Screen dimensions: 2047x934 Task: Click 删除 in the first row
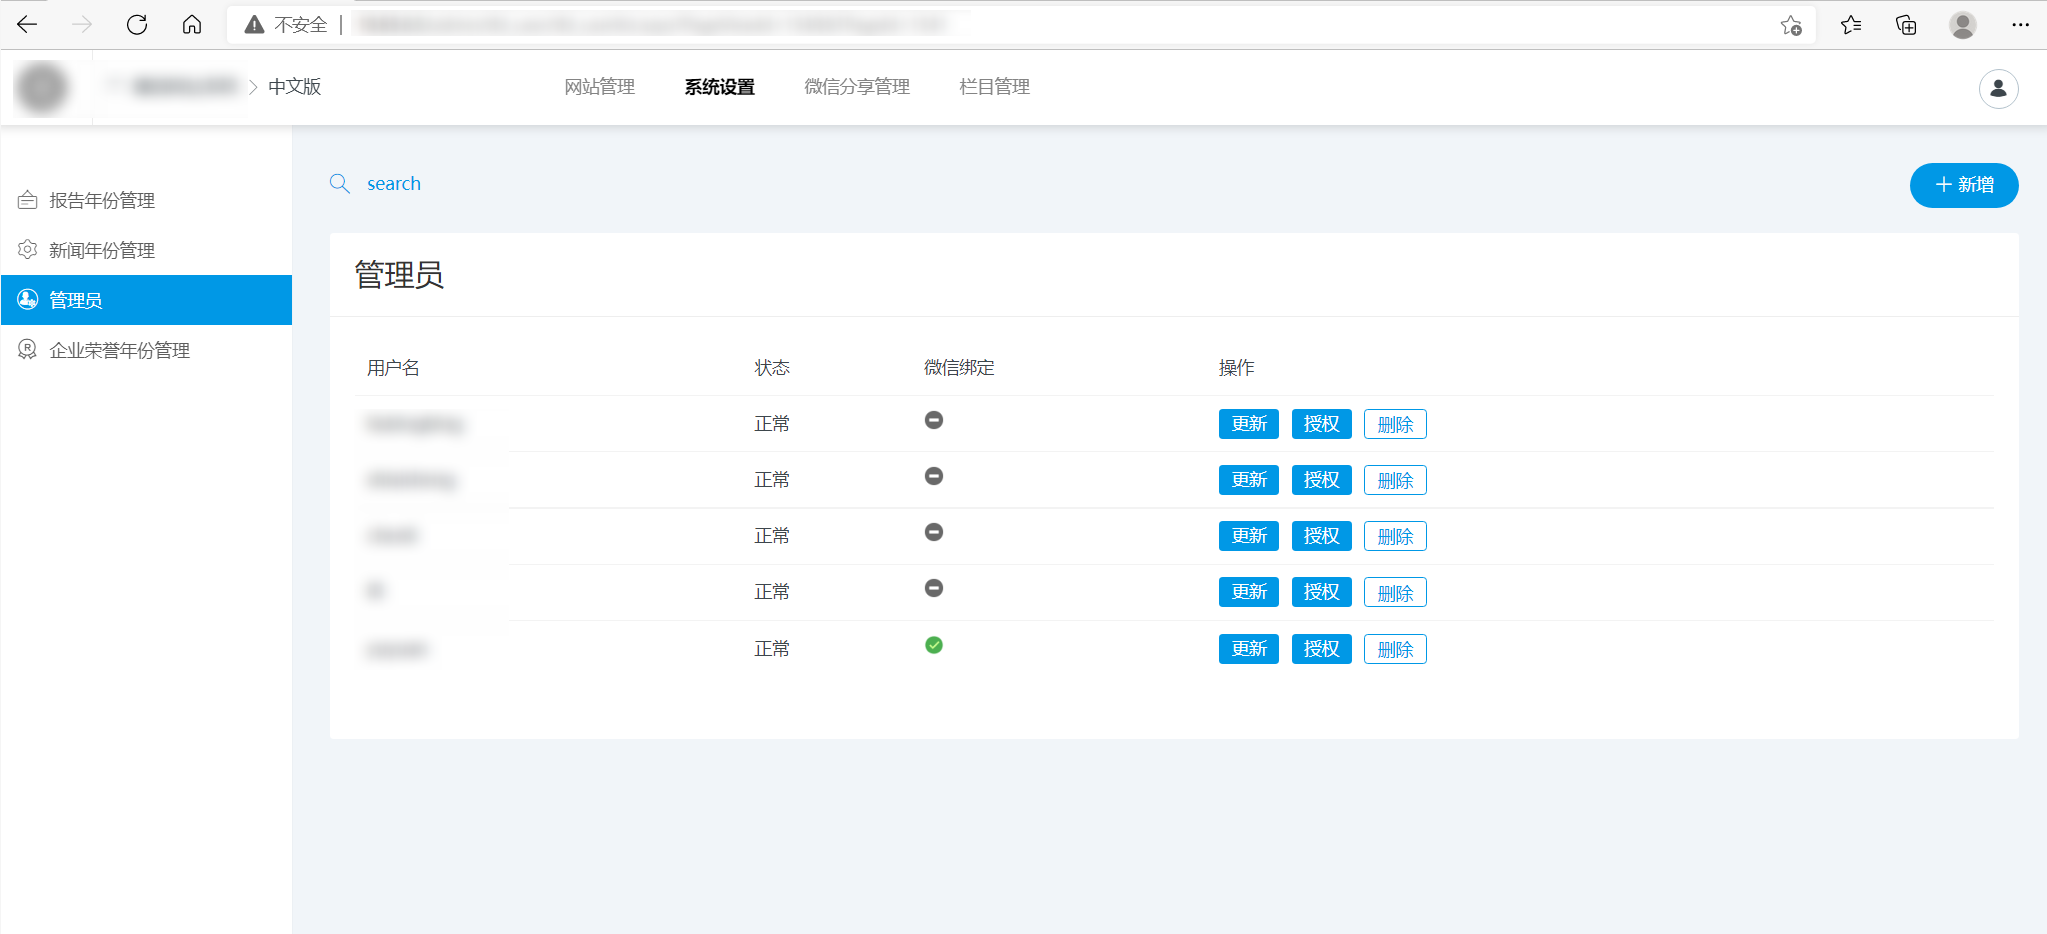pyautogui.click(x=1395, y=424)
